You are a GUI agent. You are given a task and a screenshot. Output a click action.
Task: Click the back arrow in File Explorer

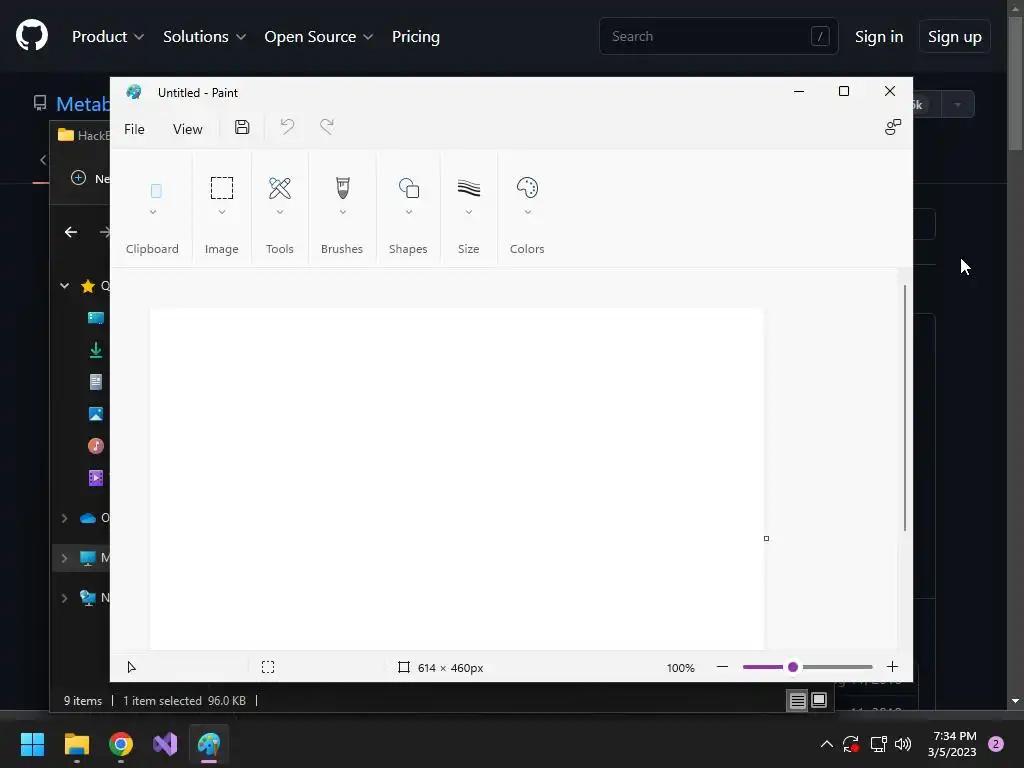coord(71,232)
